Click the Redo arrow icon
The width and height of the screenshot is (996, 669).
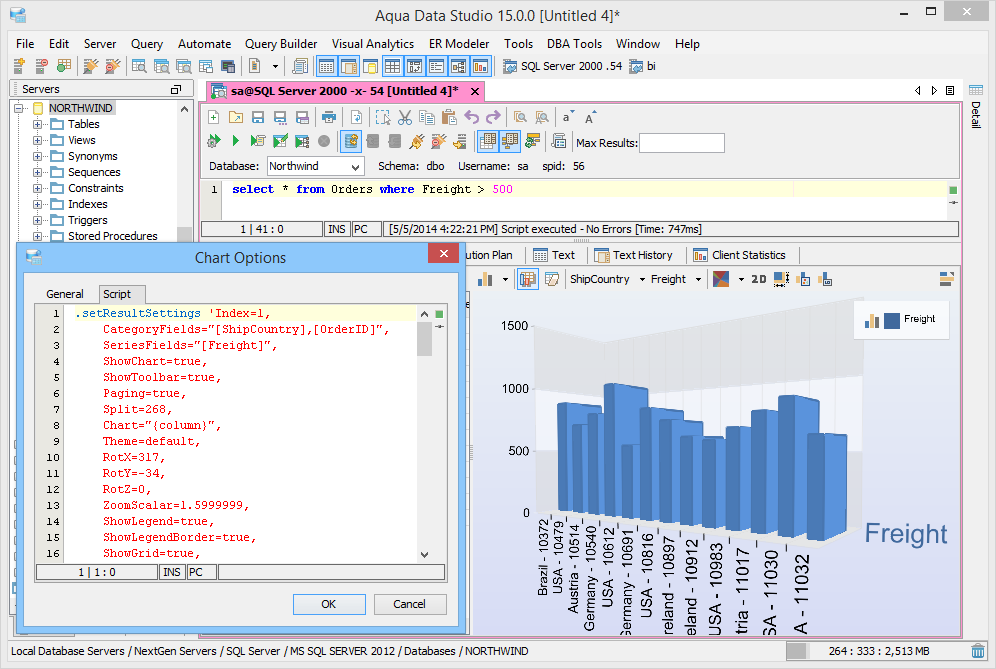493,118
